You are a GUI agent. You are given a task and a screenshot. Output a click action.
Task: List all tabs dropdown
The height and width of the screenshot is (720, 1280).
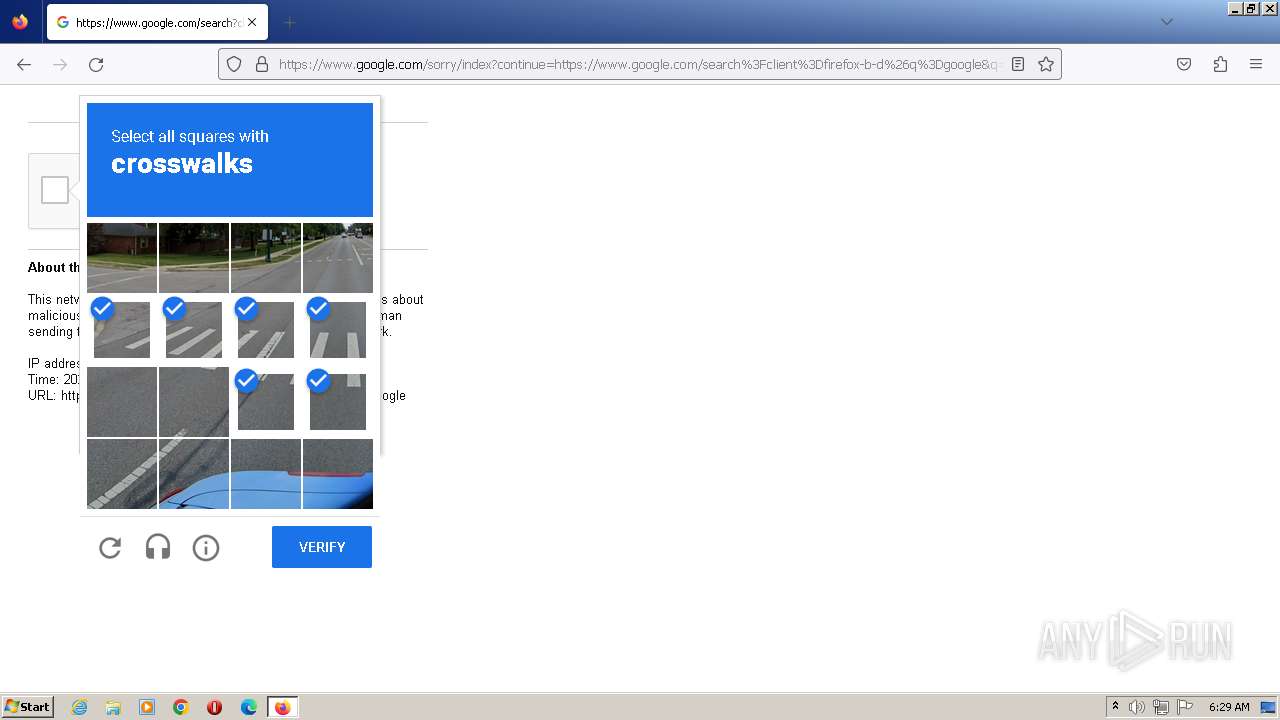(1166, 22)
